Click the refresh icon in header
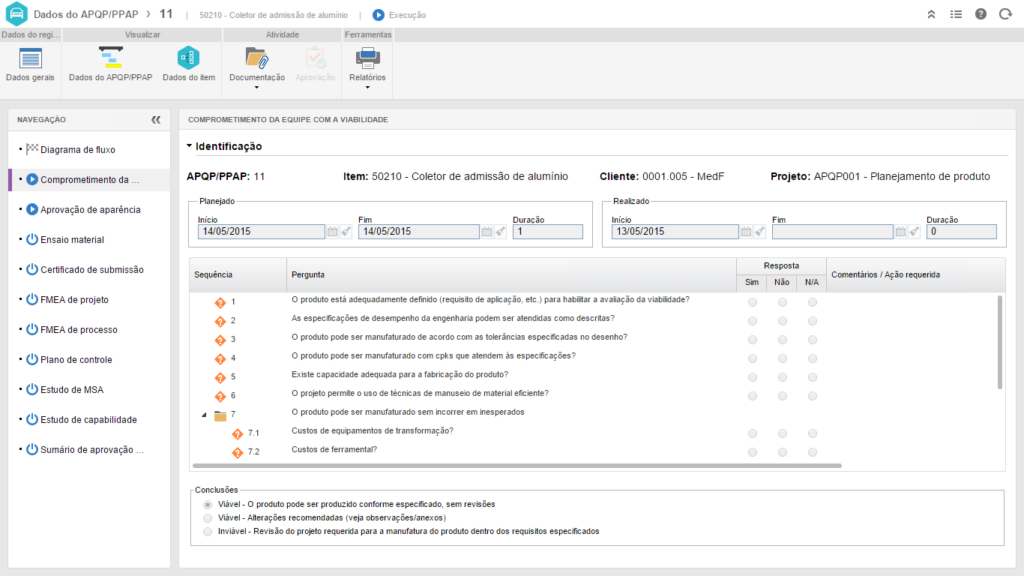Image resolution: width=1024 pixels, height=576 pixels. [x=1004, y=15]
